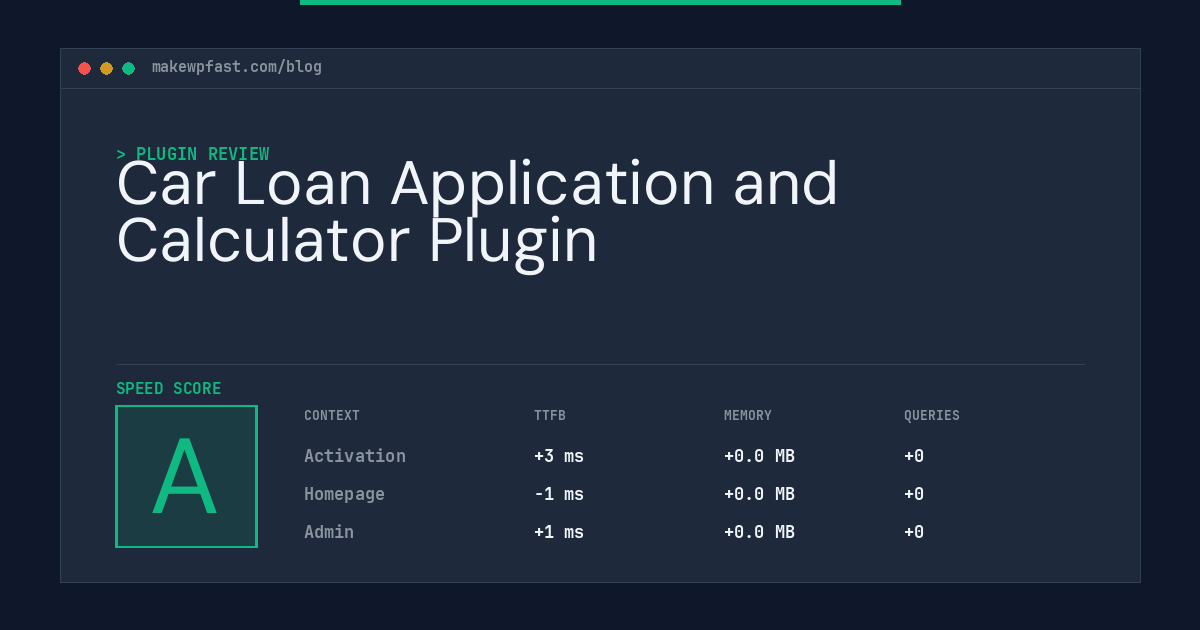Click the 'QUERIES' column header
This screenshot has width=1200, height=630.
pos(932,416)
